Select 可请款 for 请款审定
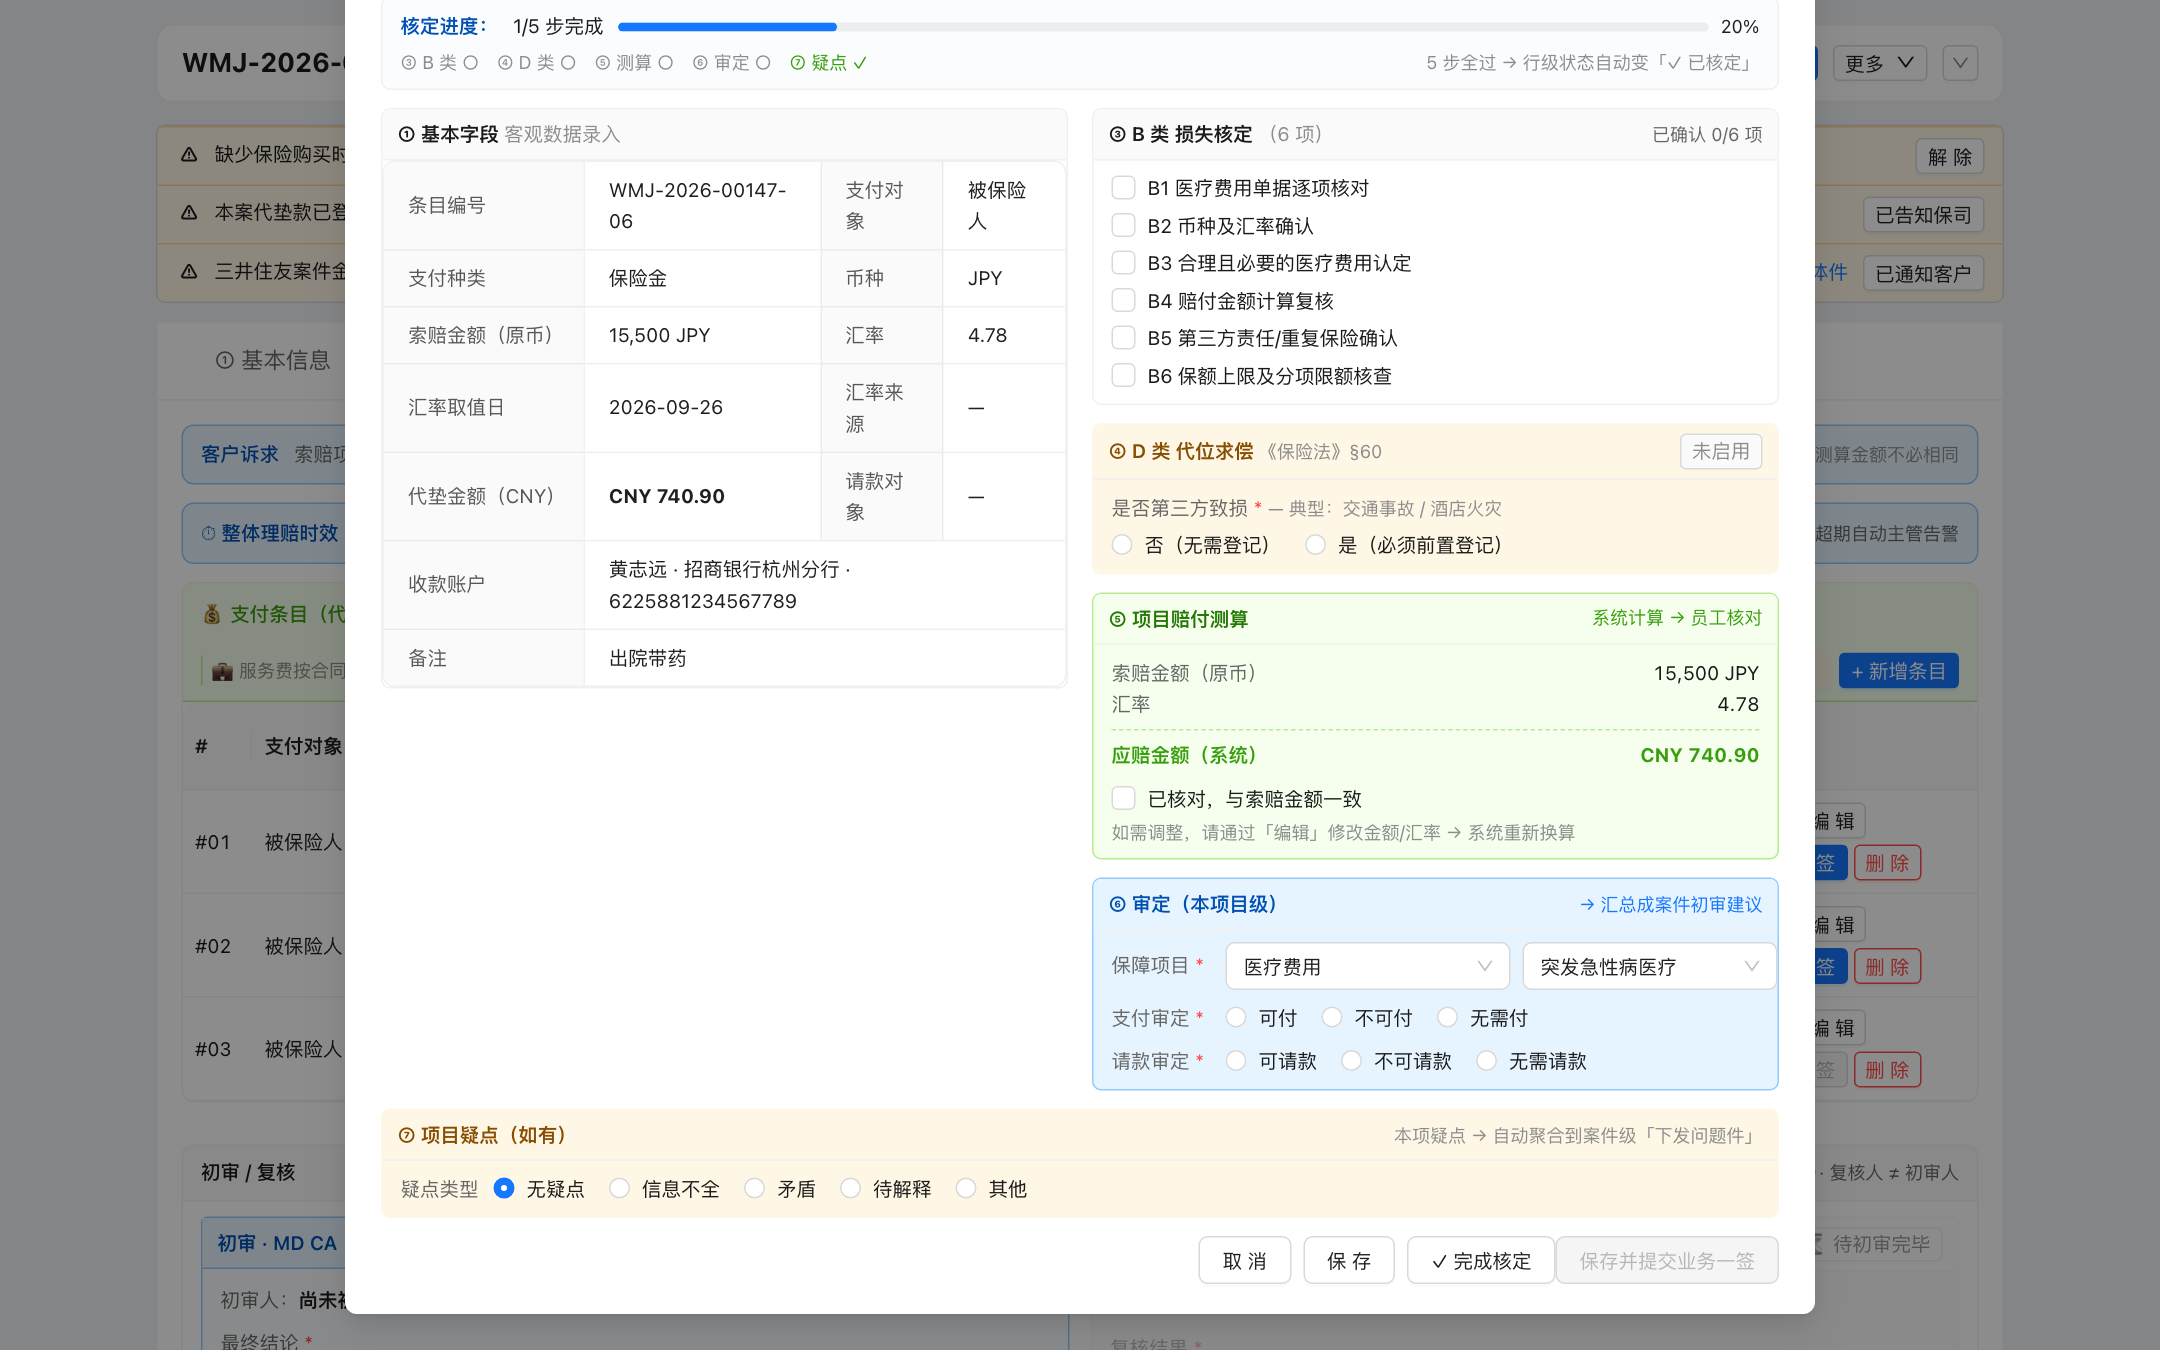Image resolution: width=2160 pixels, height=1350 pixels. coord(1236,1061)
